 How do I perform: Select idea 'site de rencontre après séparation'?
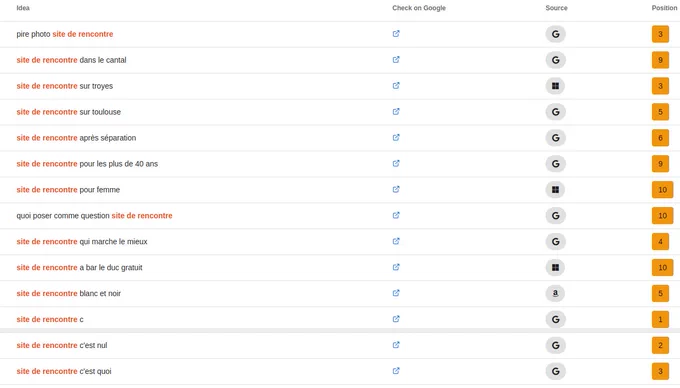point(76,138)
